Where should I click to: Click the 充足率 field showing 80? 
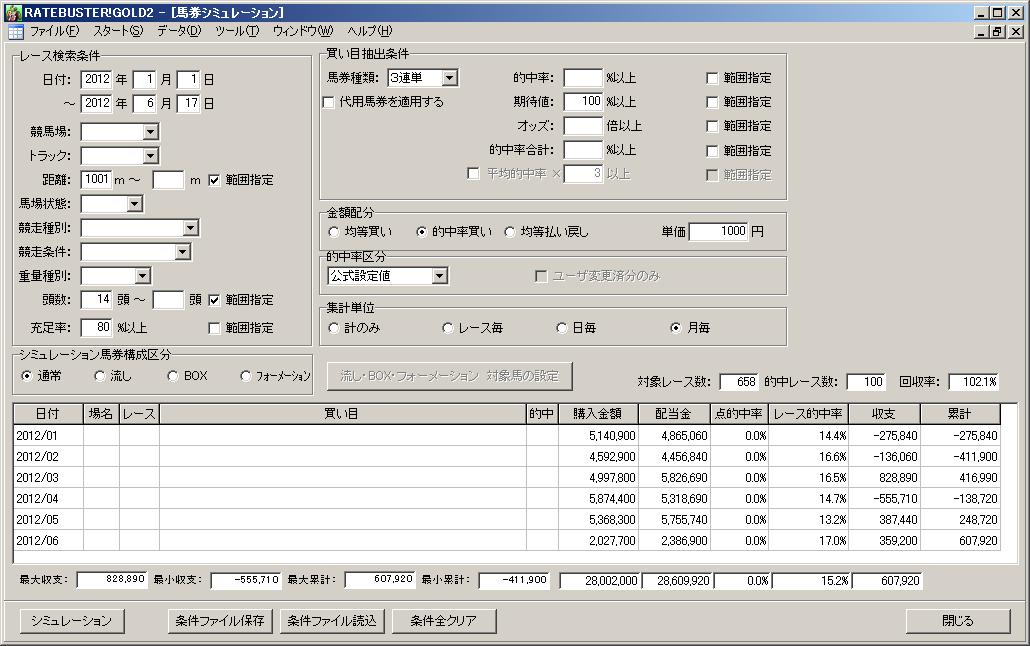pos(97,327)
